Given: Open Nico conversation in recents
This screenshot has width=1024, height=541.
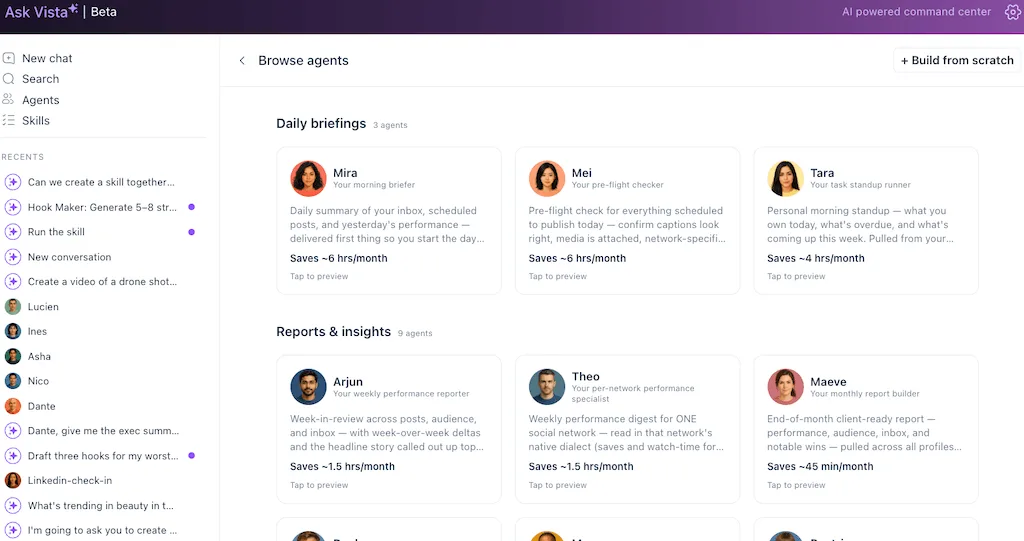Looking at the screenshot, I should (x=38, y=381).
